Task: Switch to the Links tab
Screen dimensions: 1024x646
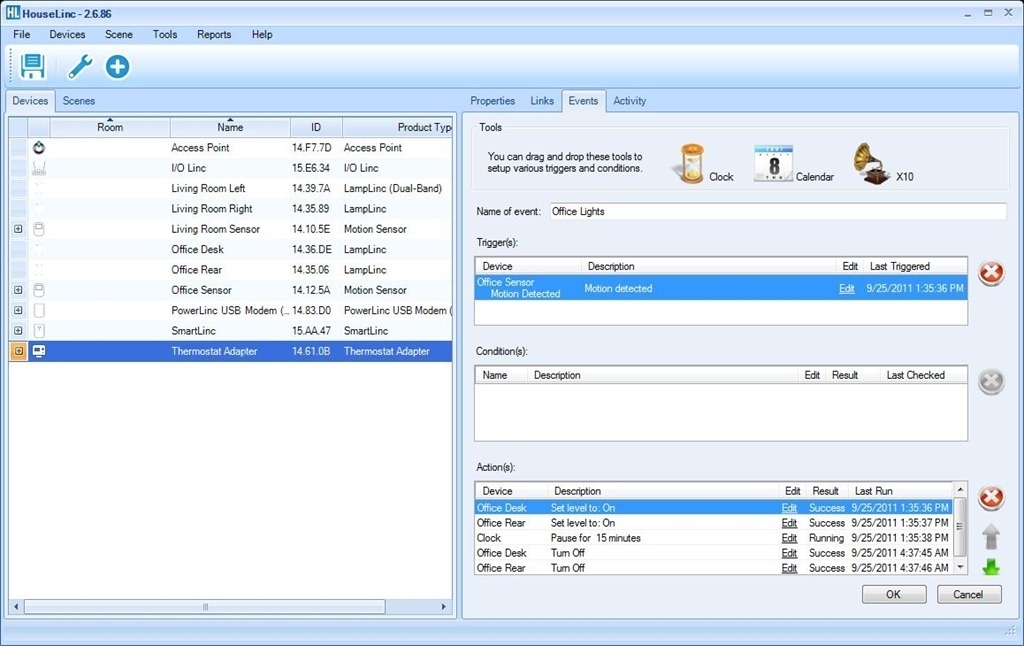Action: (x=542, y=101)
